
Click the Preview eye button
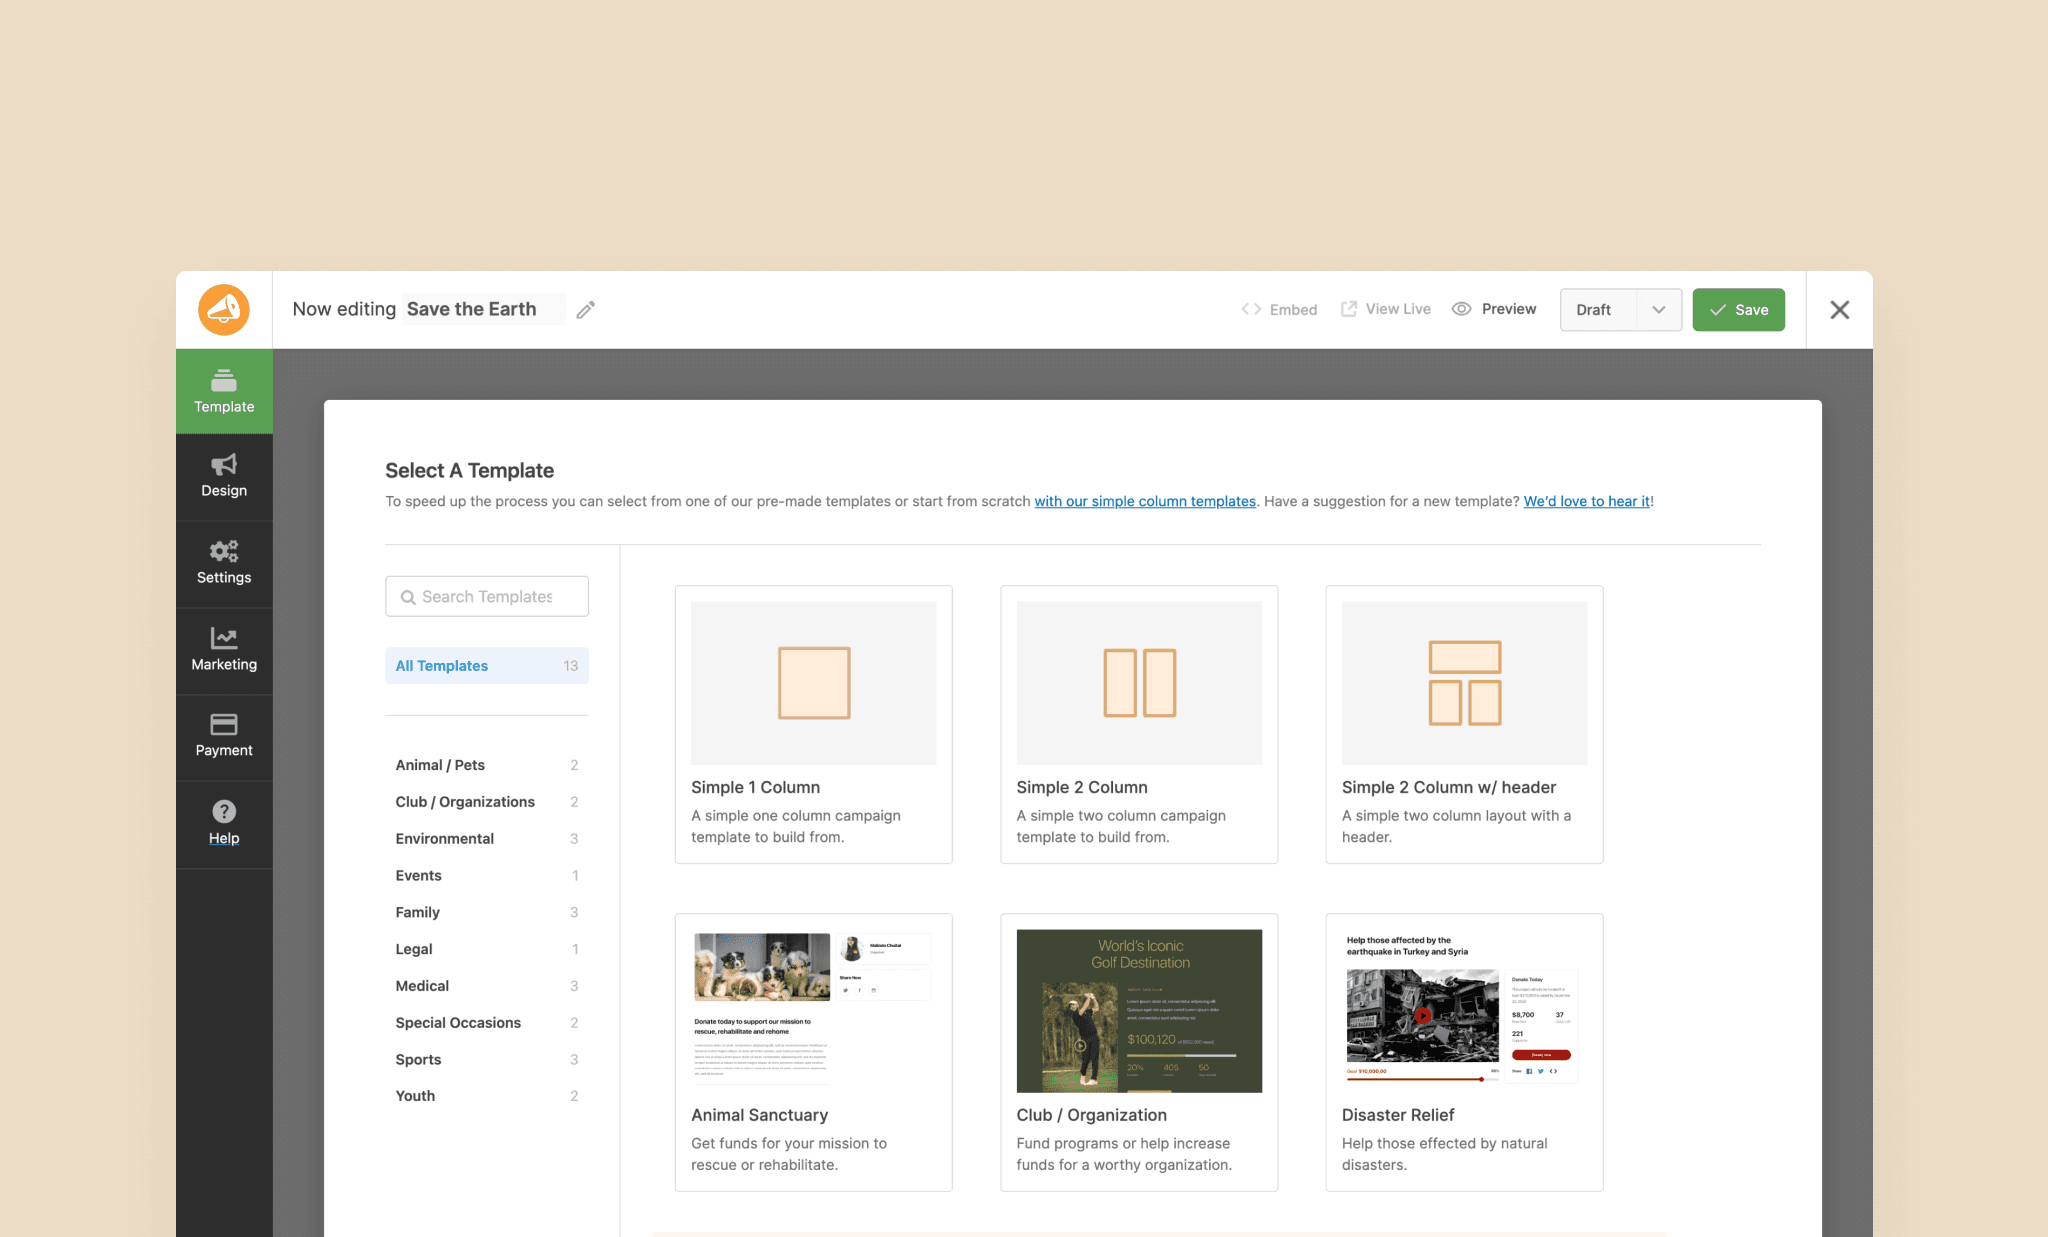coord(1494,309)
